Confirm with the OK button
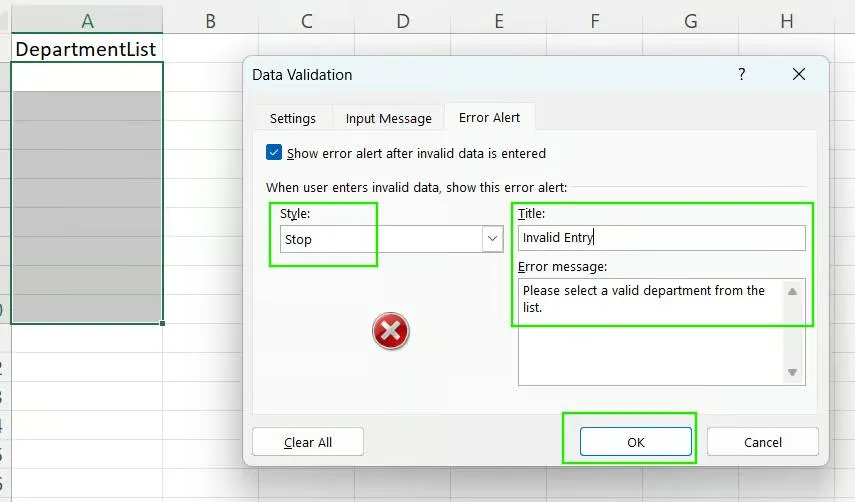855x502 pixels. click(x=636, y=442)
